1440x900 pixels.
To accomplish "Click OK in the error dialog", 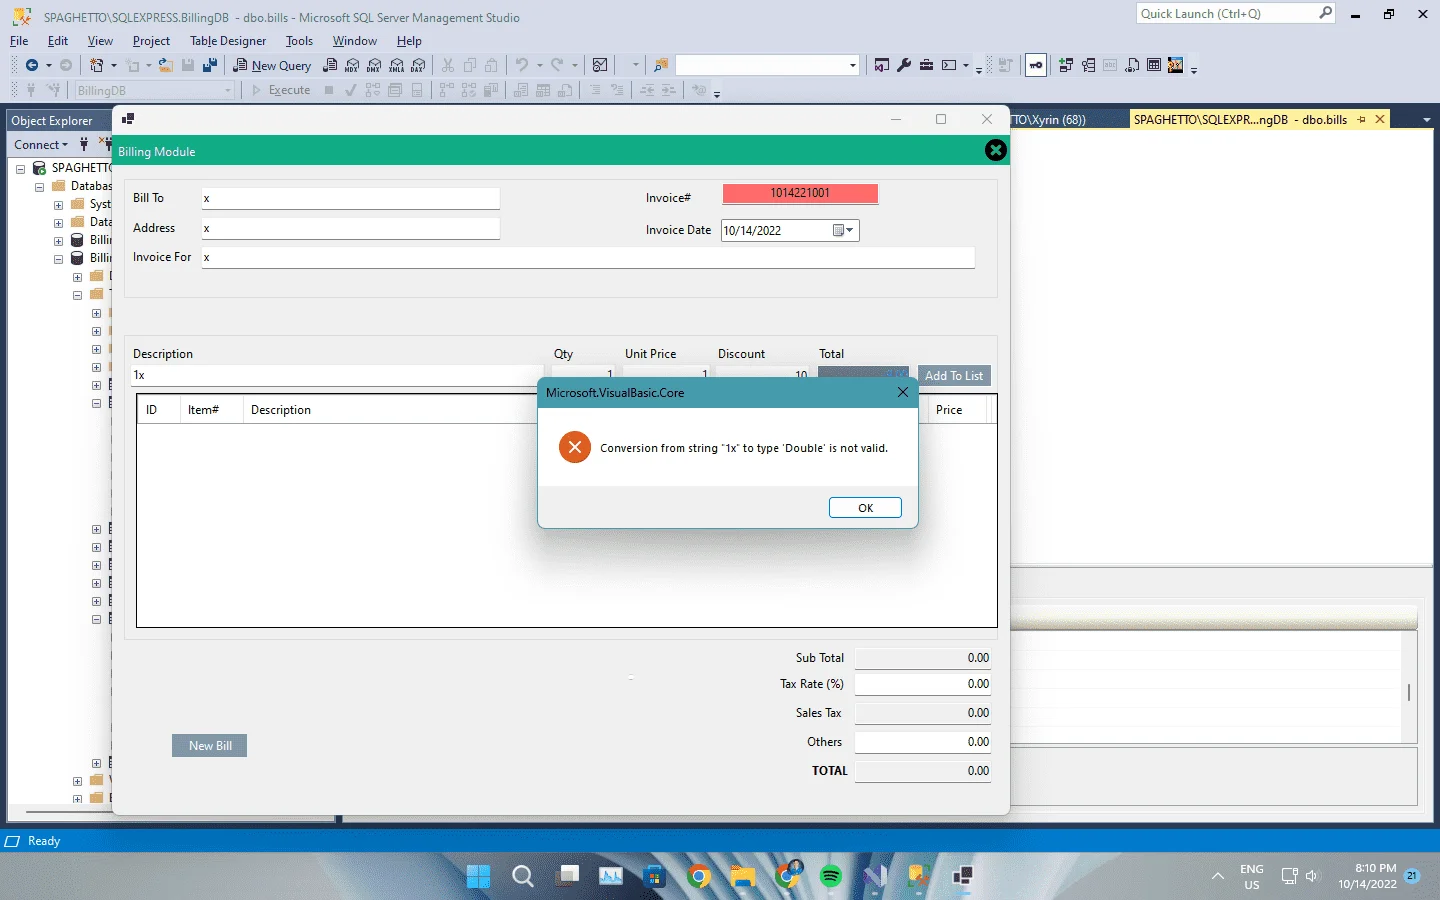I will (865, 508).
